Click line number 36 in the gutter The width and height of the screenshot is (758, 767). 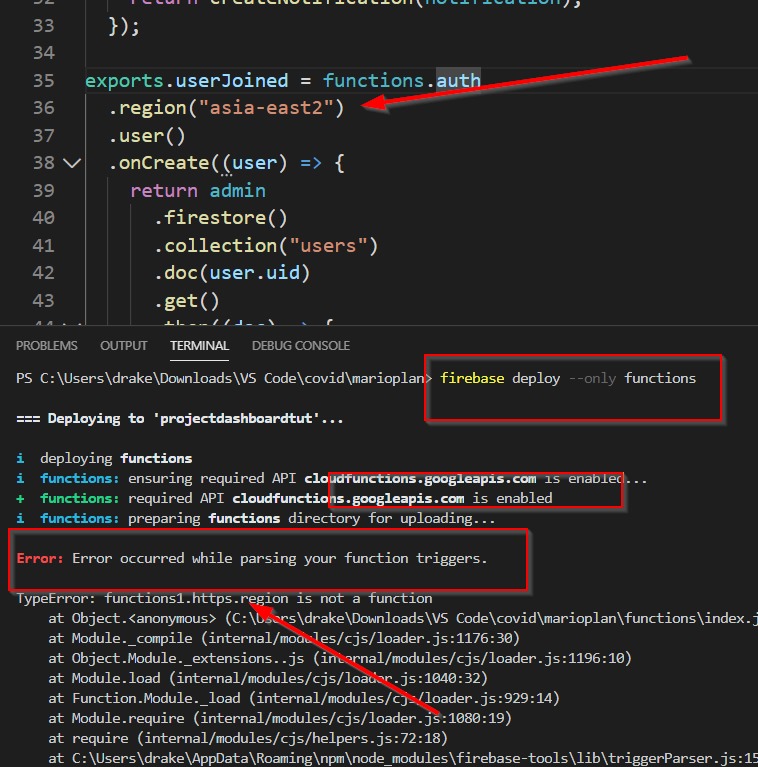[x=43, y=108]
